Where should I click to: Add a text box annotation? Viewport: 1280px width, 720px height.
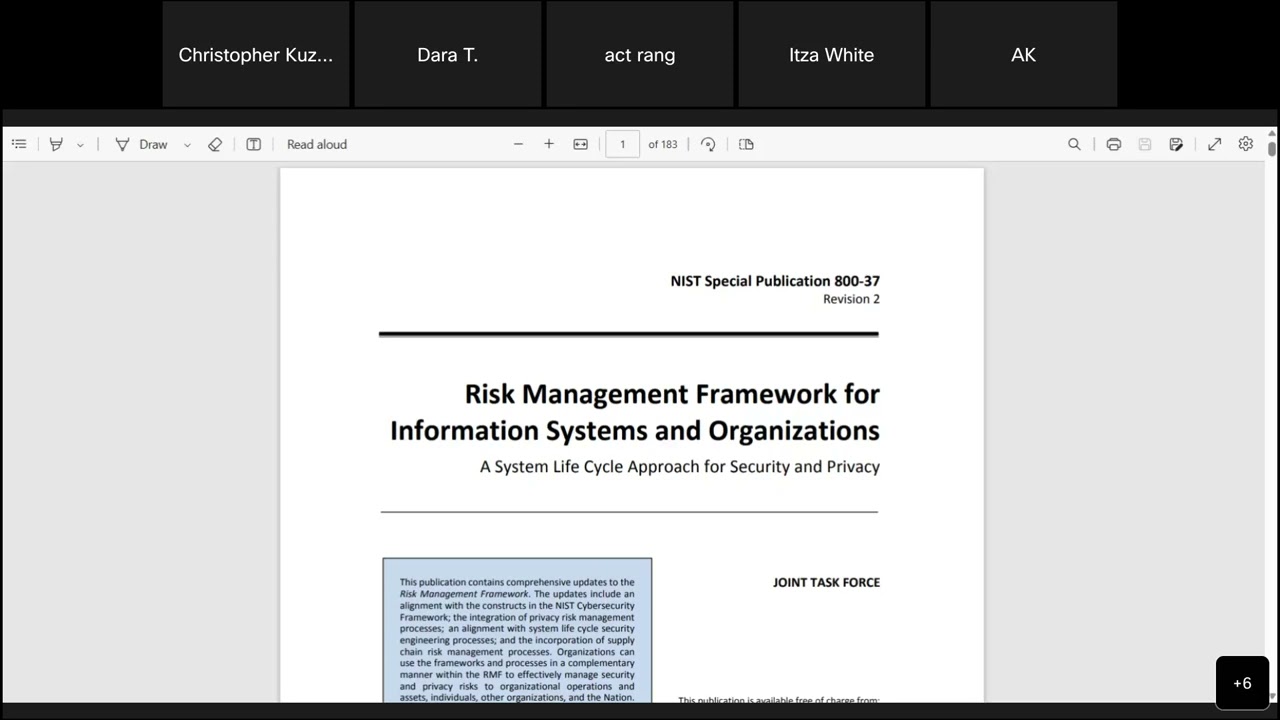[x=254, y=144]
